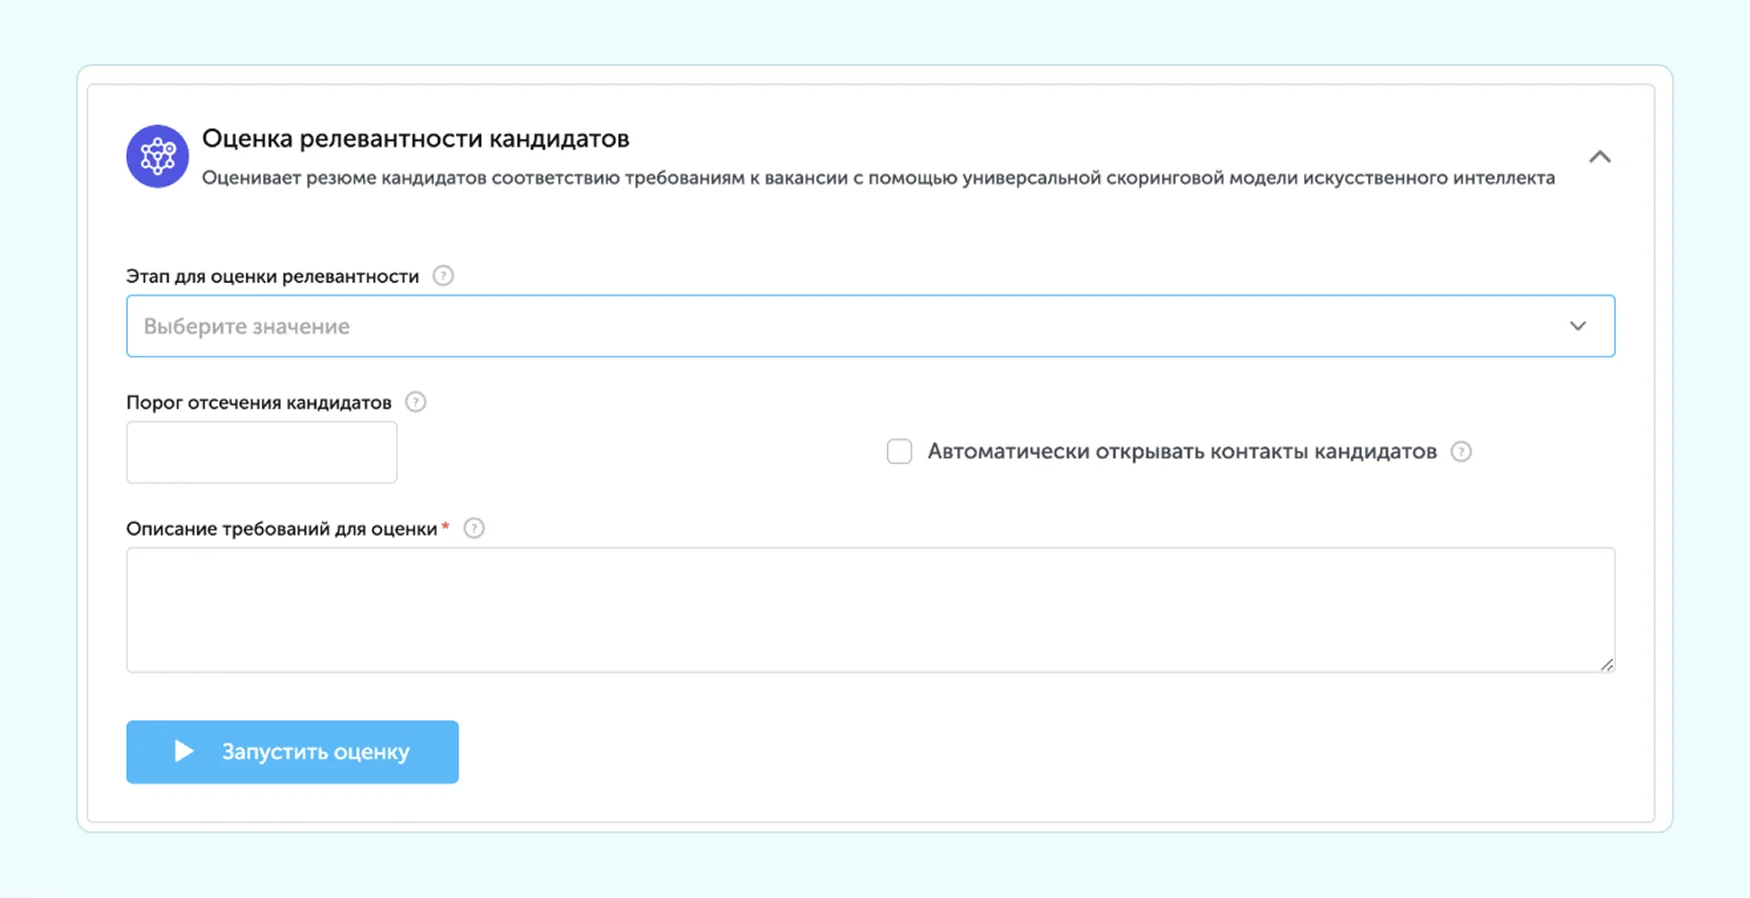Enable Автоматически открывать контакты кандидатов checkbox
This screenshot has height=898, width=1750.
(x=899, y=452)
